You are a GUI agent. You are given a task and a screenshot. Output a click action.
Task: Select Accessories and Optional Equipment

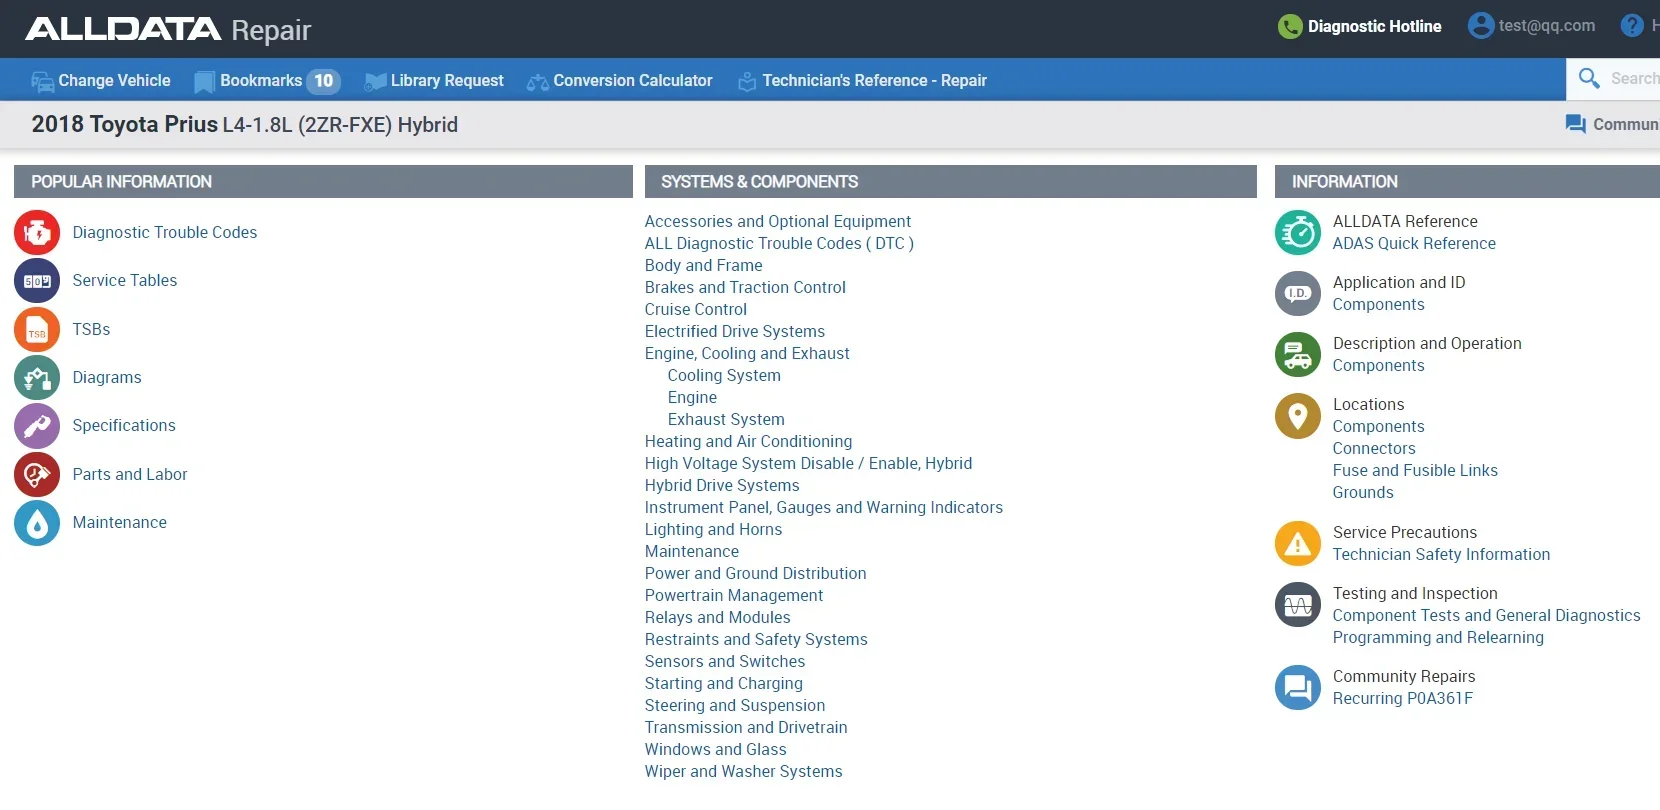(x=778, y=222)
